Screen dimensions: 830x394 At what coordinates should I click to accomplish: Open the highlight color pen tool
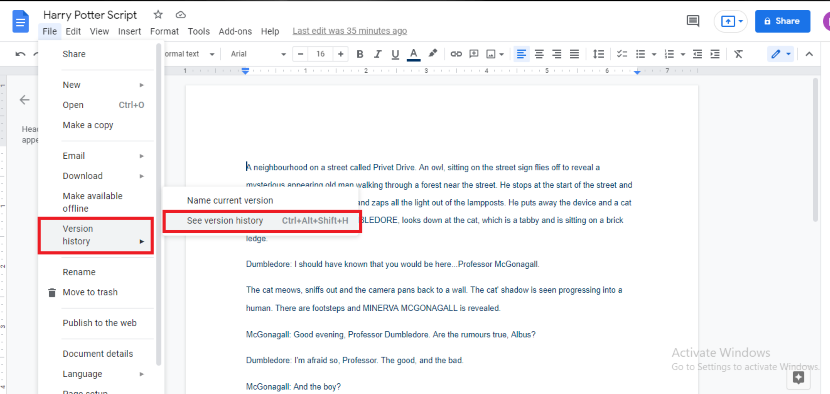(x=432, y=53)
